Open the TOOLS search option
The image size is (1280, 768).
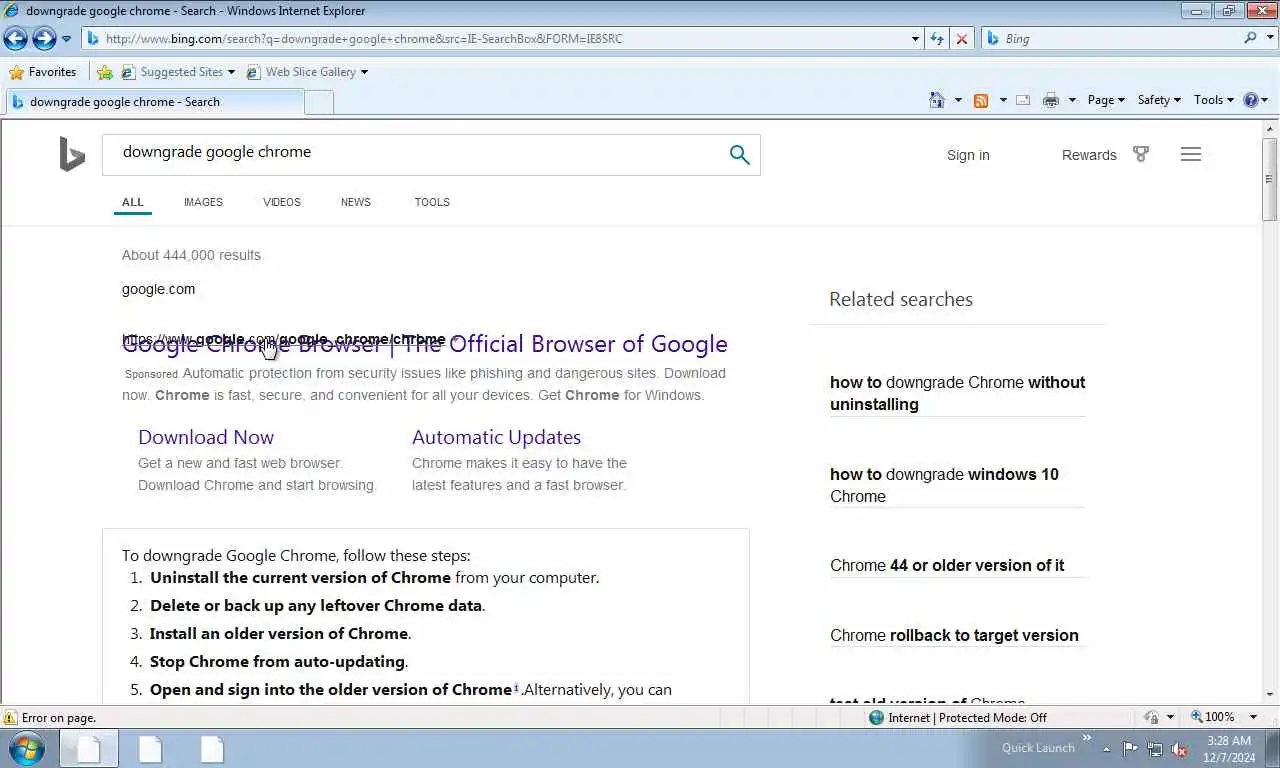432,202
